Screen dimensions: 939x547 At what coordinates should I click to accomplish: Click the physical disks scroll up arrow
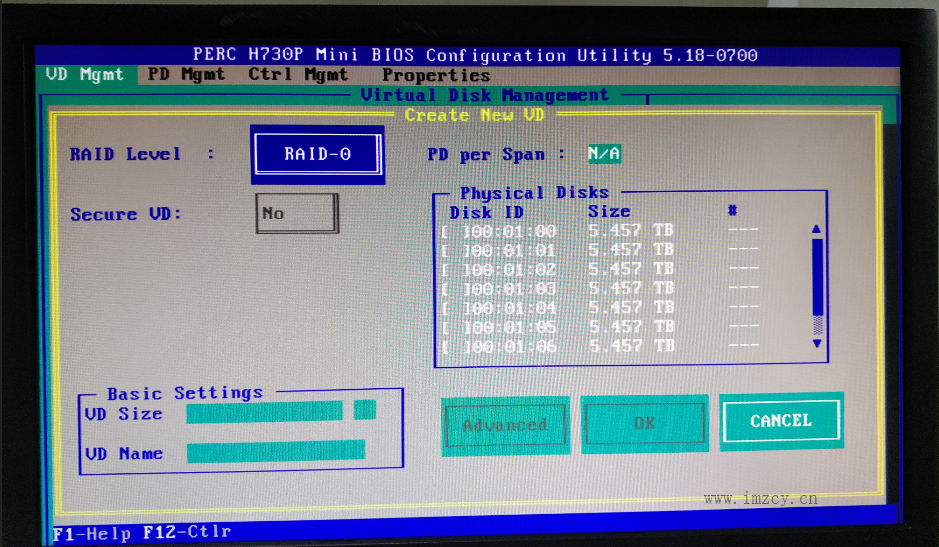coord(816,229)
